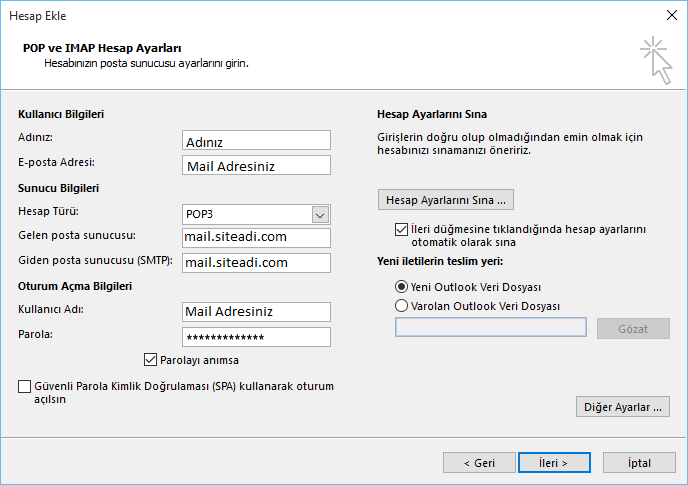The width and height of the screenshot is (688, 485).
Task: Click the Gelen posta sunucusu field
Action: click(256, 238)
